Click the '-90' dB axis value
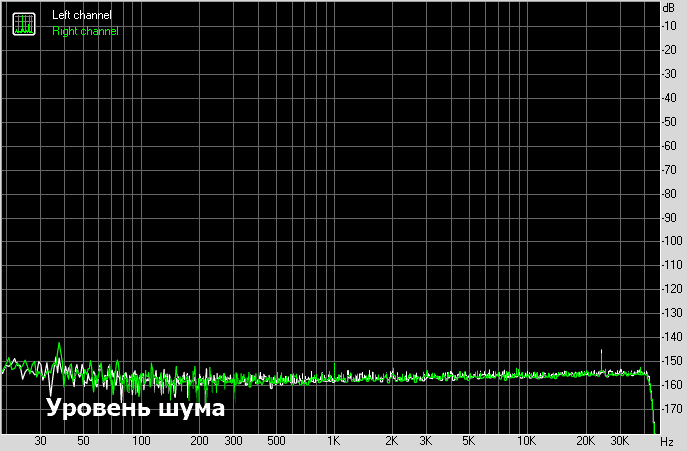The image size is (687, 451). point(669,217)
